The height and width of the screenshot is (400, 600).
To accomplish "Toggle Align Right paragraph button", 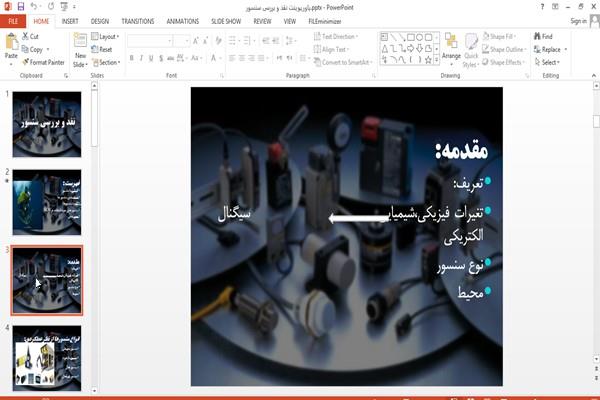I will tap(251, 58).
